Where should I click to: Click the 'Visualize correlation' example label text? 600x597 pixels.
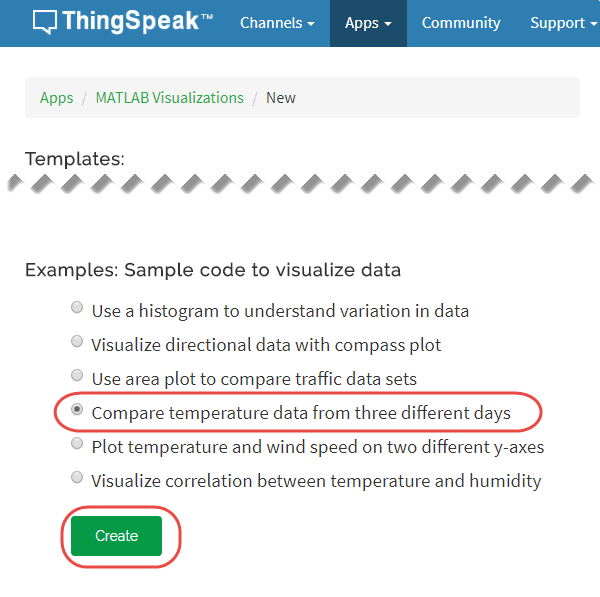(316, 481)
